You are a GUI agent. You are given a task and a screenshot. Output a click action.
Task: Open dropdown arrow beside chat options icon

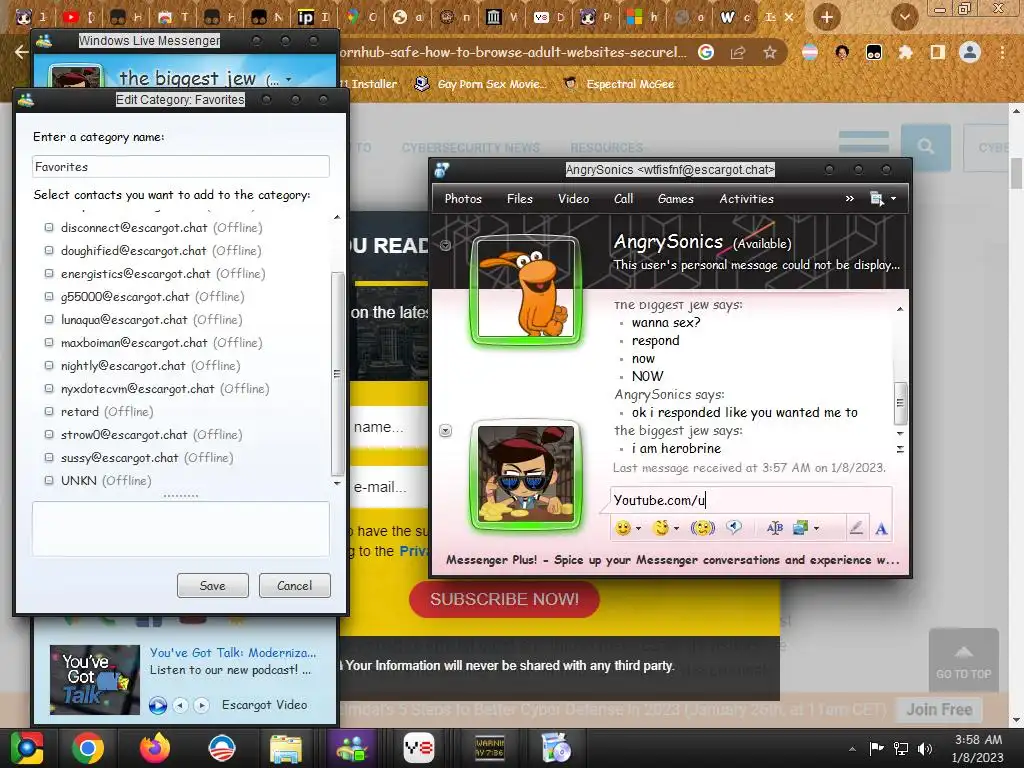click(x=893, y=199)
